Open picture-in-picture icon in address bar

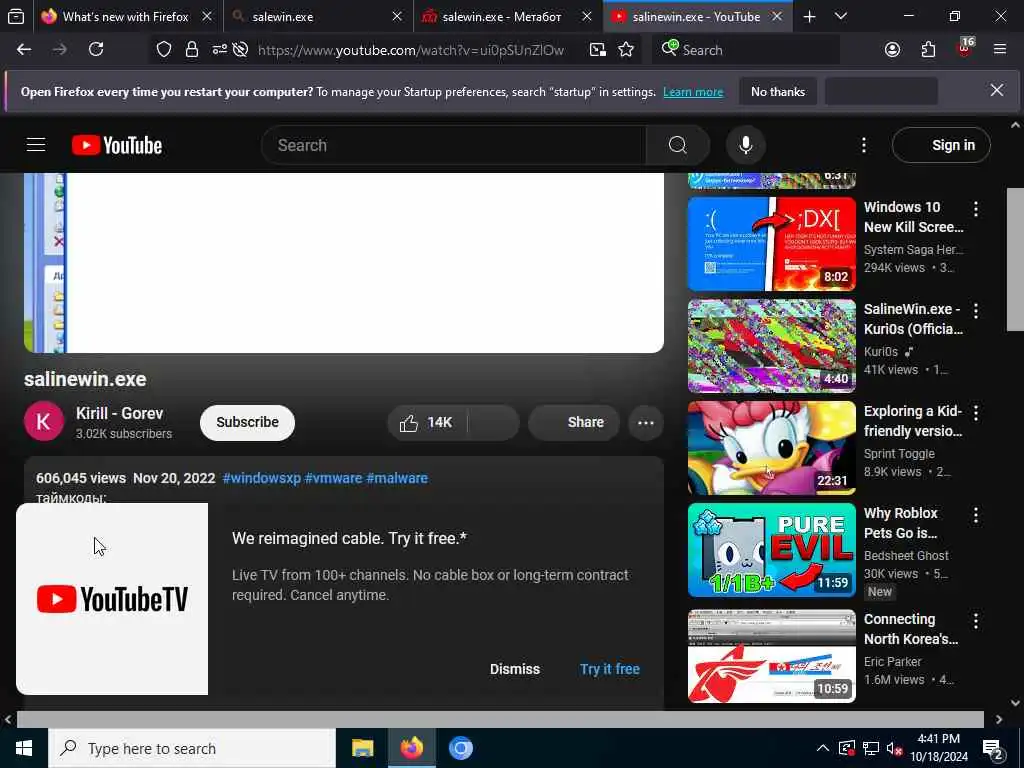click(598, 50)
